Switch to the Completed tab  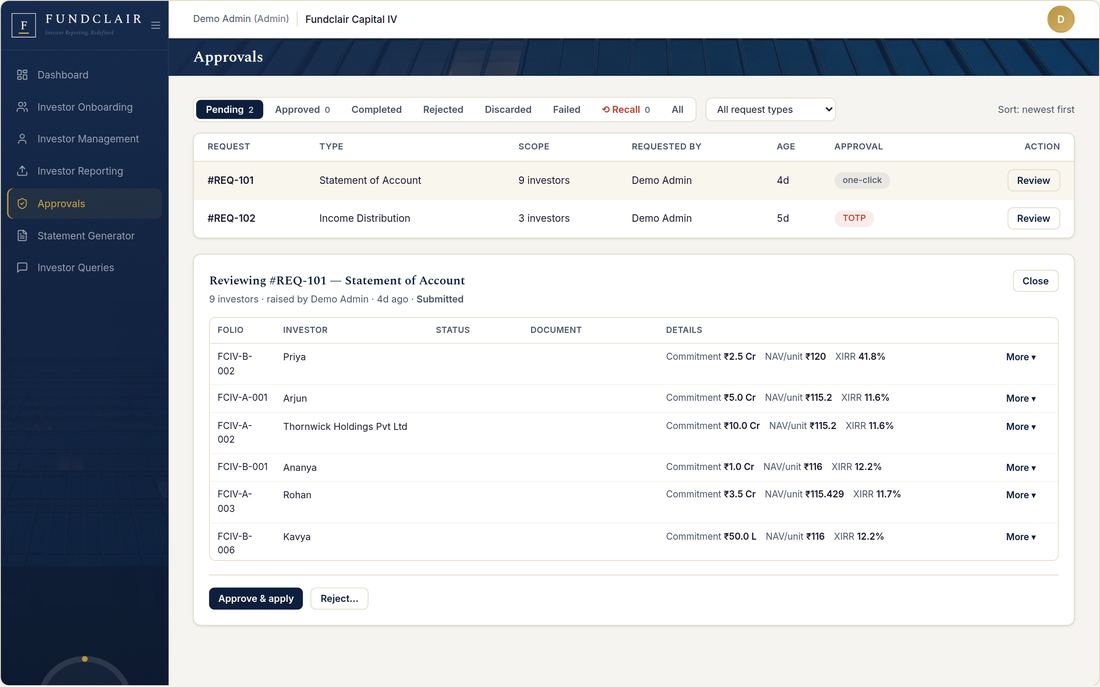[377, 109]
